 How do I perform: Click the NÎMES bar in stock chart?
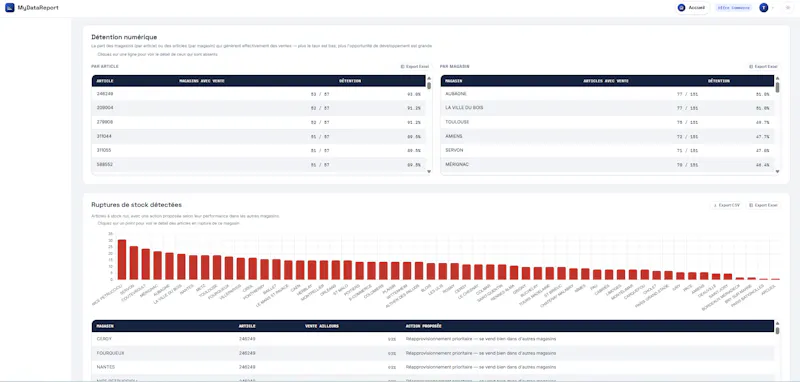(586, 274)
